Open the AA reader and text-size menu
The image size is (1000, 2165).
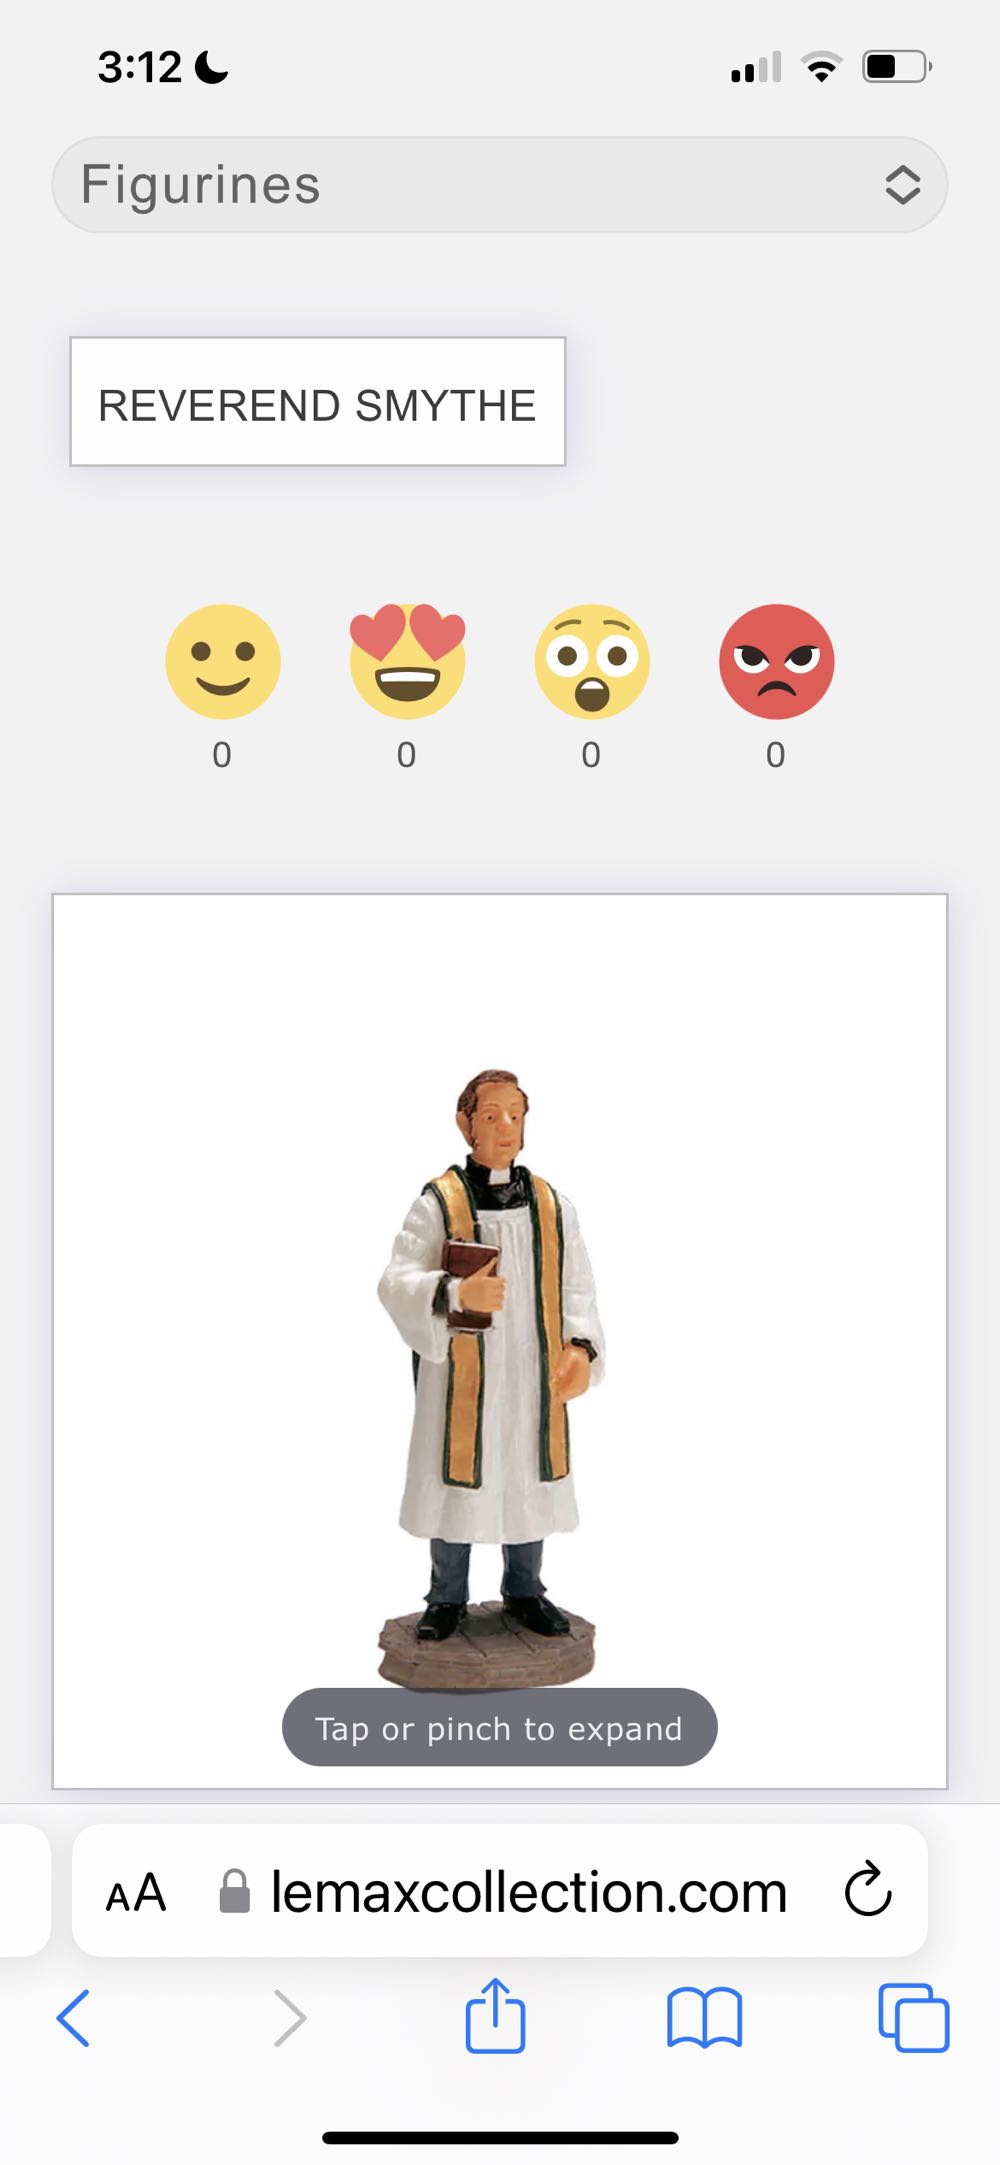pyautogui.click(x=136, y=1893)
